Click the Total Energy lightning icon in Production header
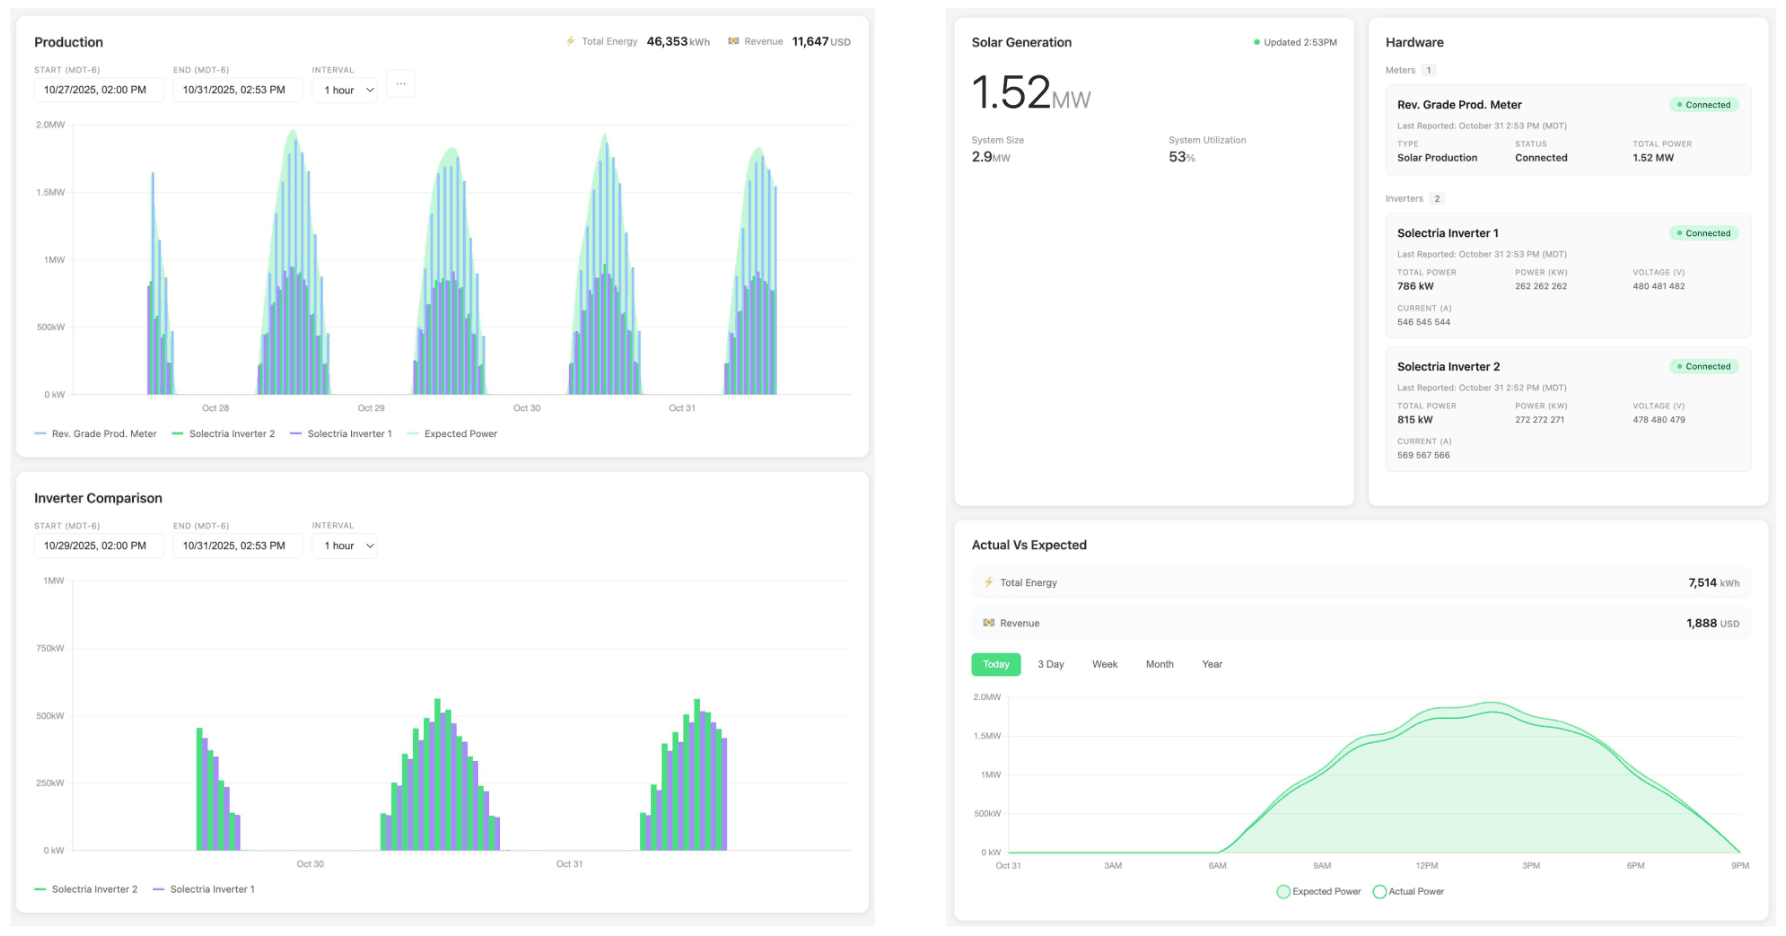Image resolution: width=1786 pixels, height=936 pixels. (568, 41)
